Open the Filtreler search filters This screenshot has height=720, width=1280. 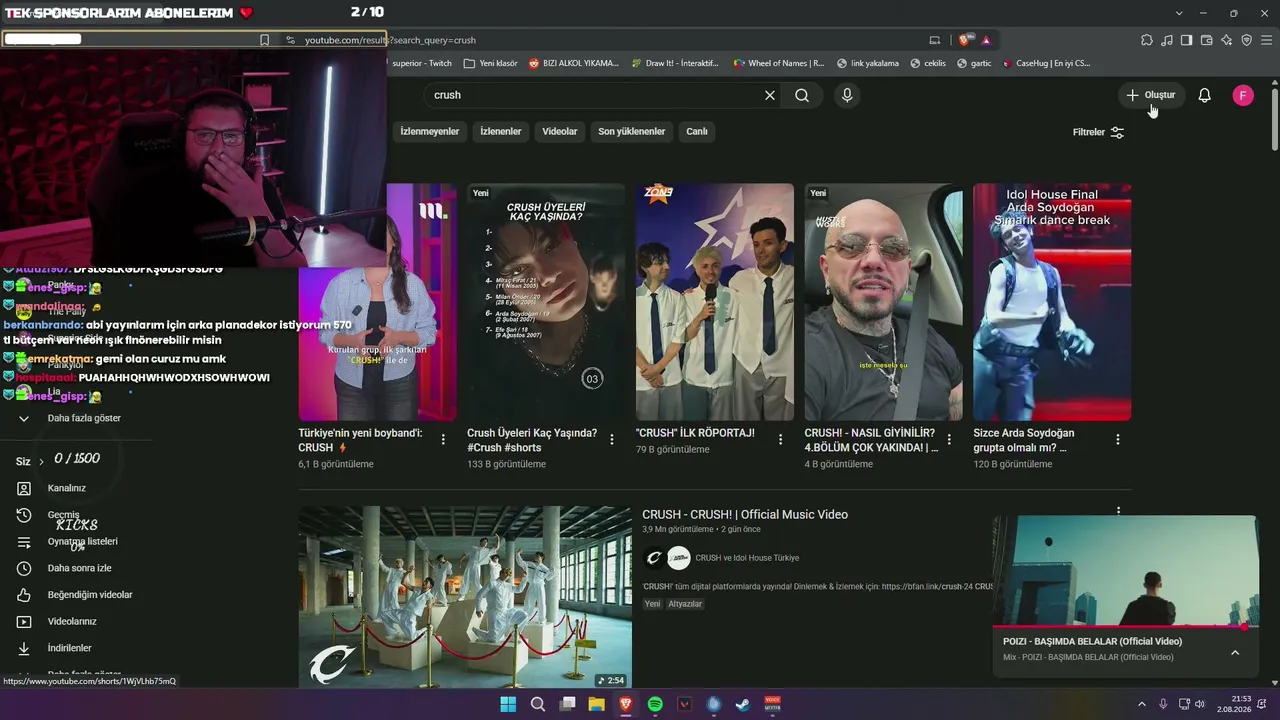1098,132
